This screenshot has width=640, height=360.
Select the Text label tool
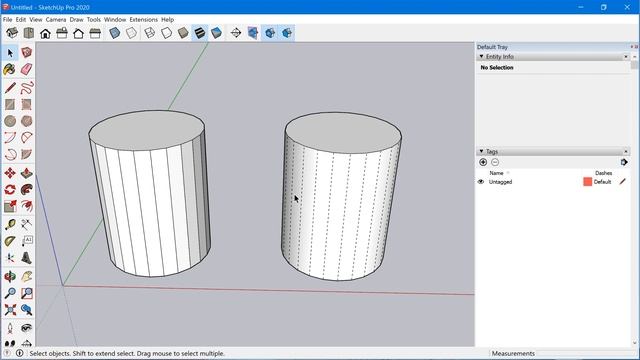pyautogui.click(x=27, y=241)
